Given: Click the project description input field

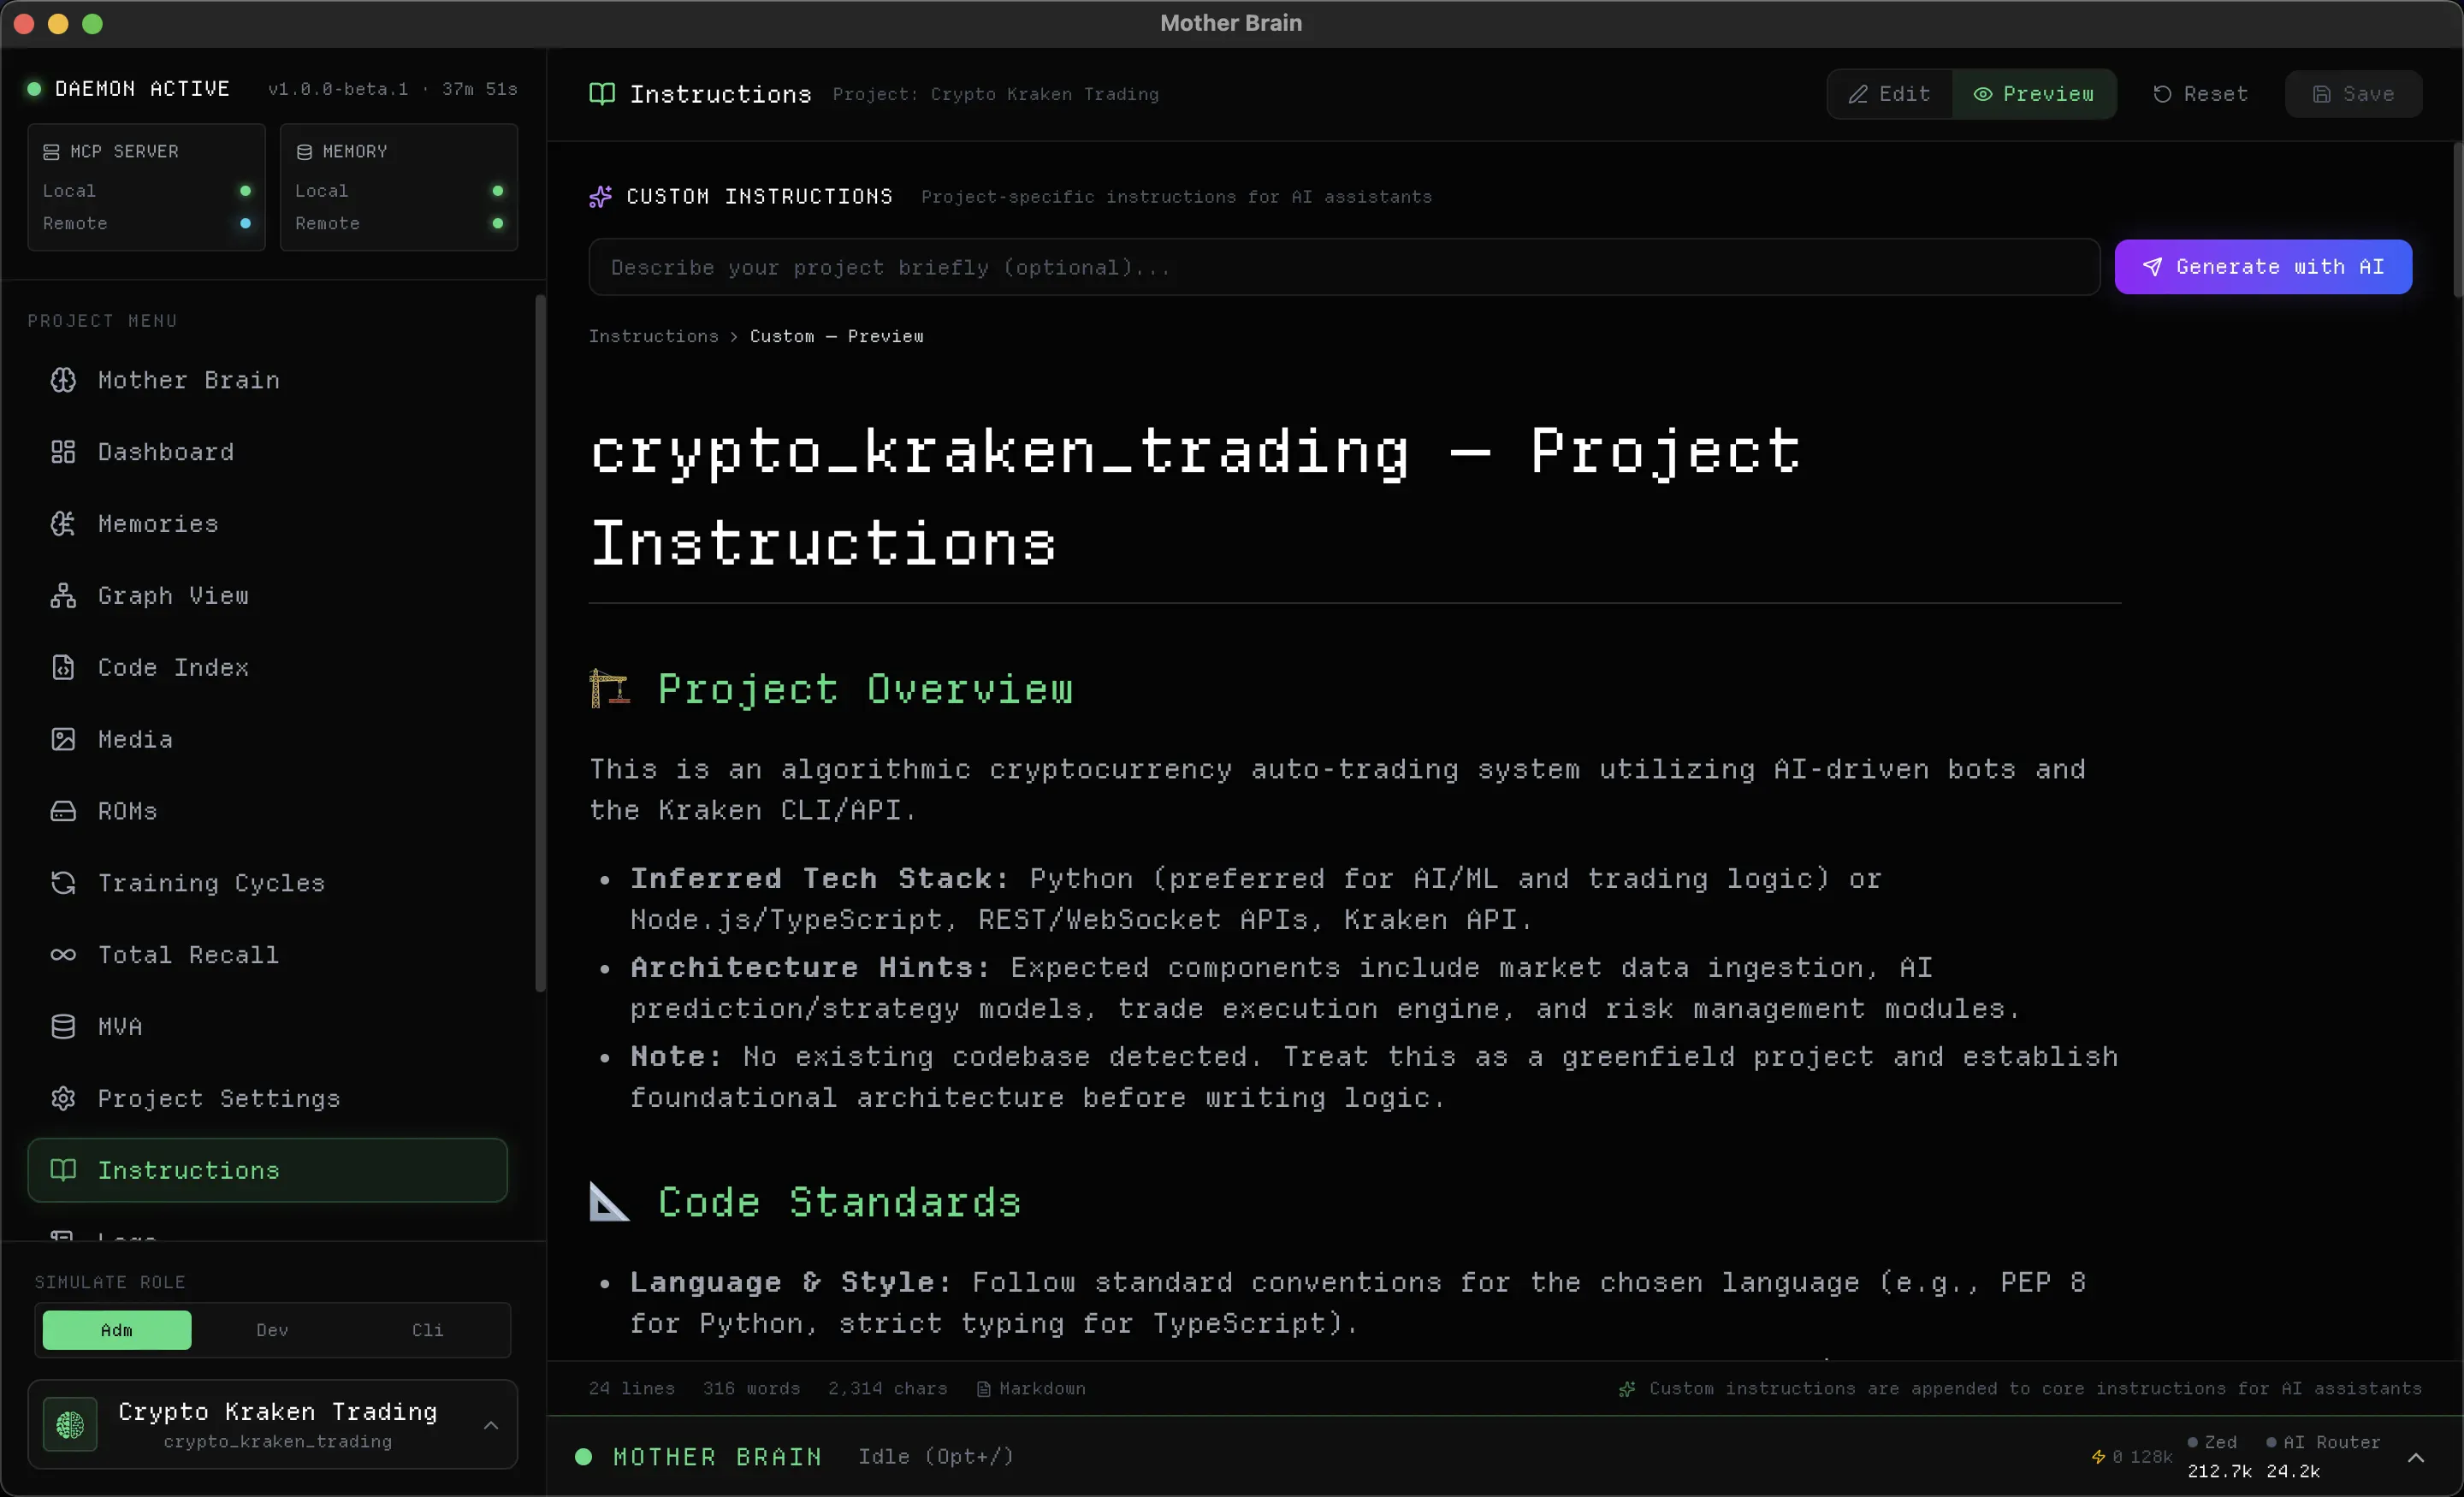Looking at the screenshot, I should (x=1344, y=267).
